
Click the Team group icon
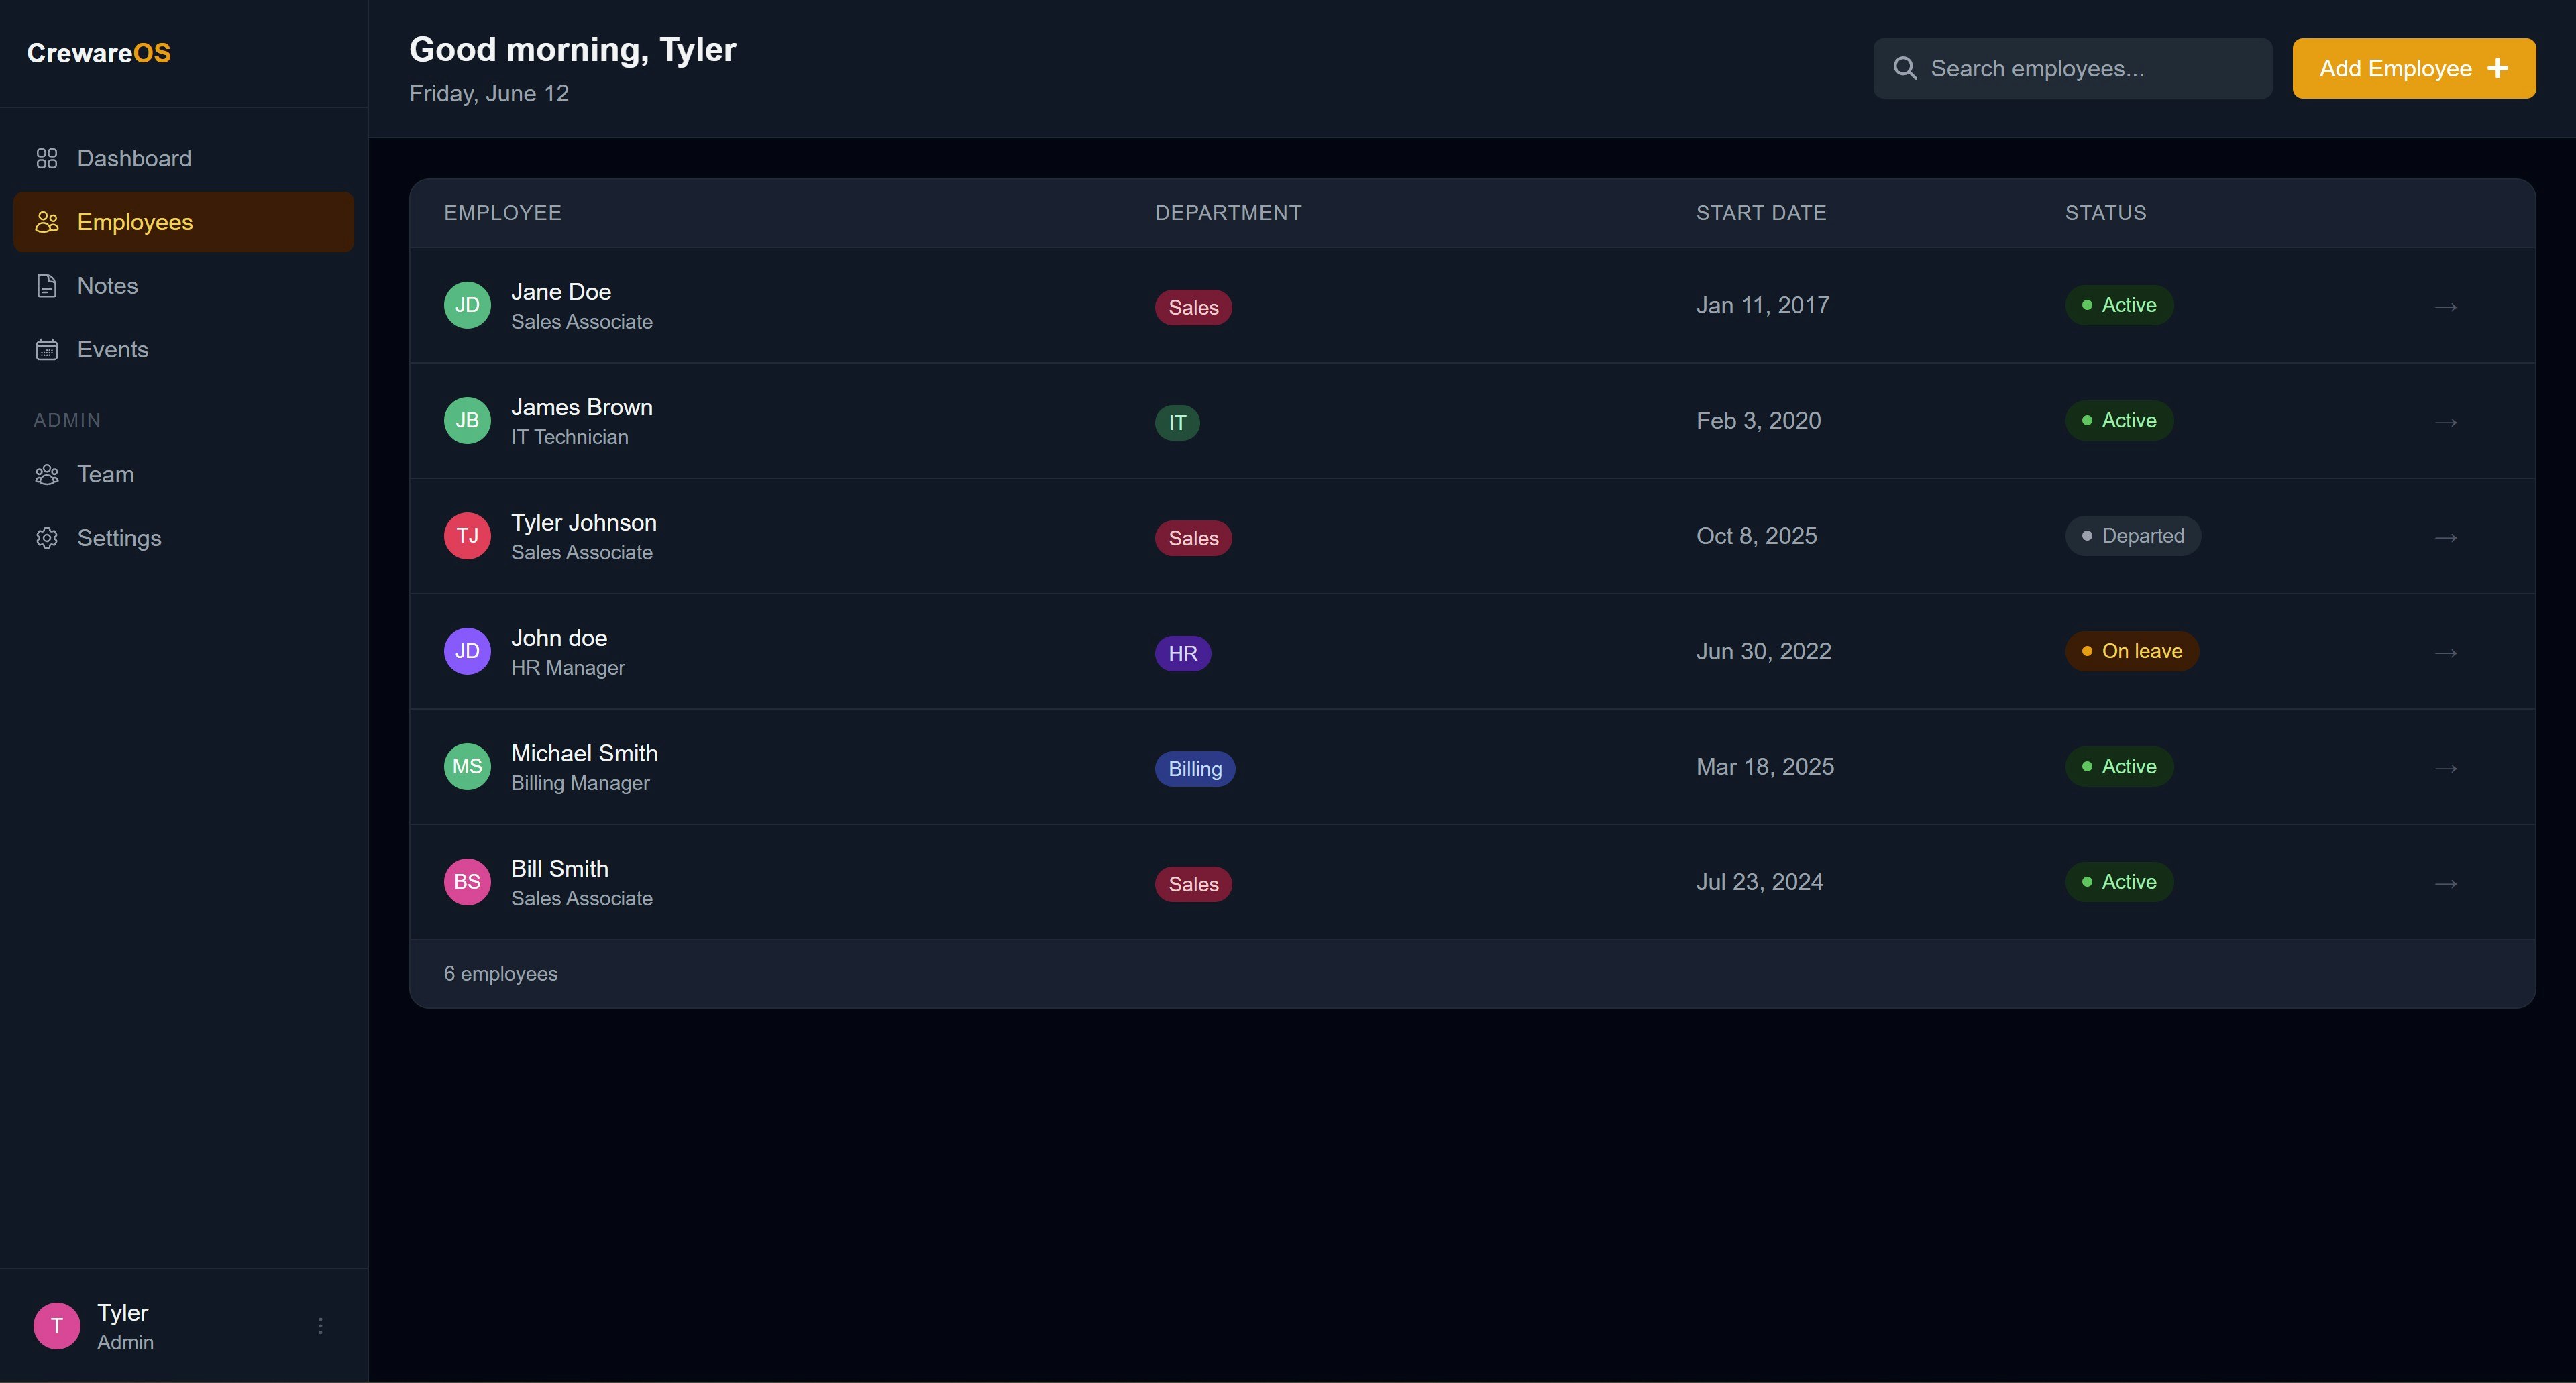pyautogui.click(x=47, y=474)
